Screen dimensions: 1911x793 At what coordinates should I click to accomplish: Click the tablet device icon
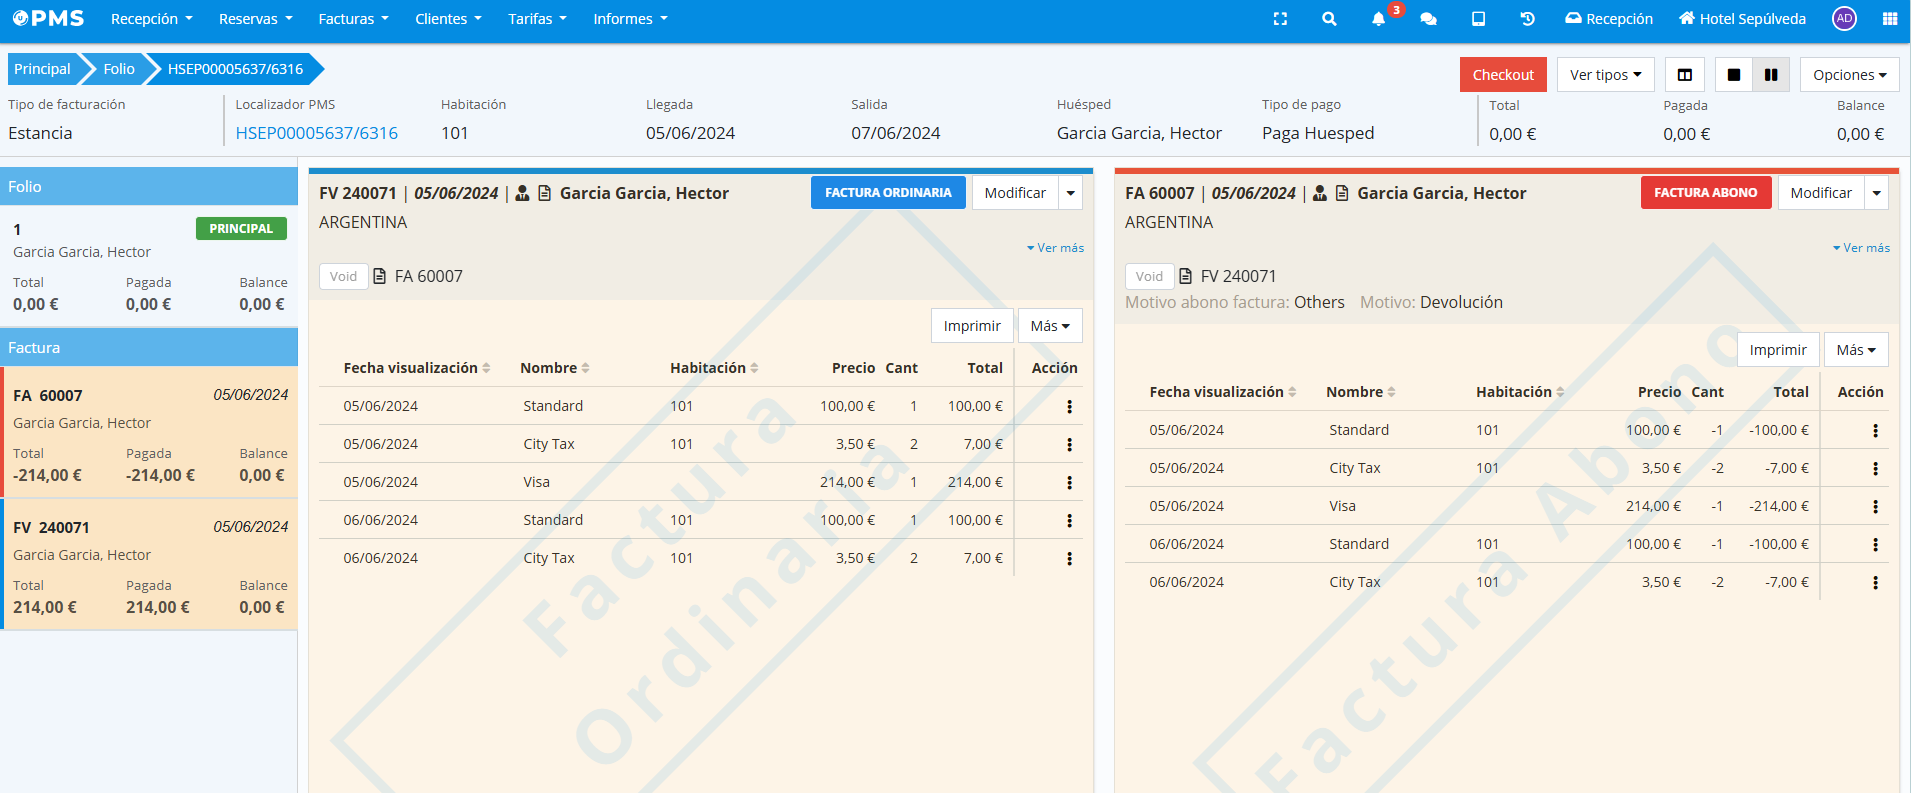pyautogui.click(x=1478, y=19)
